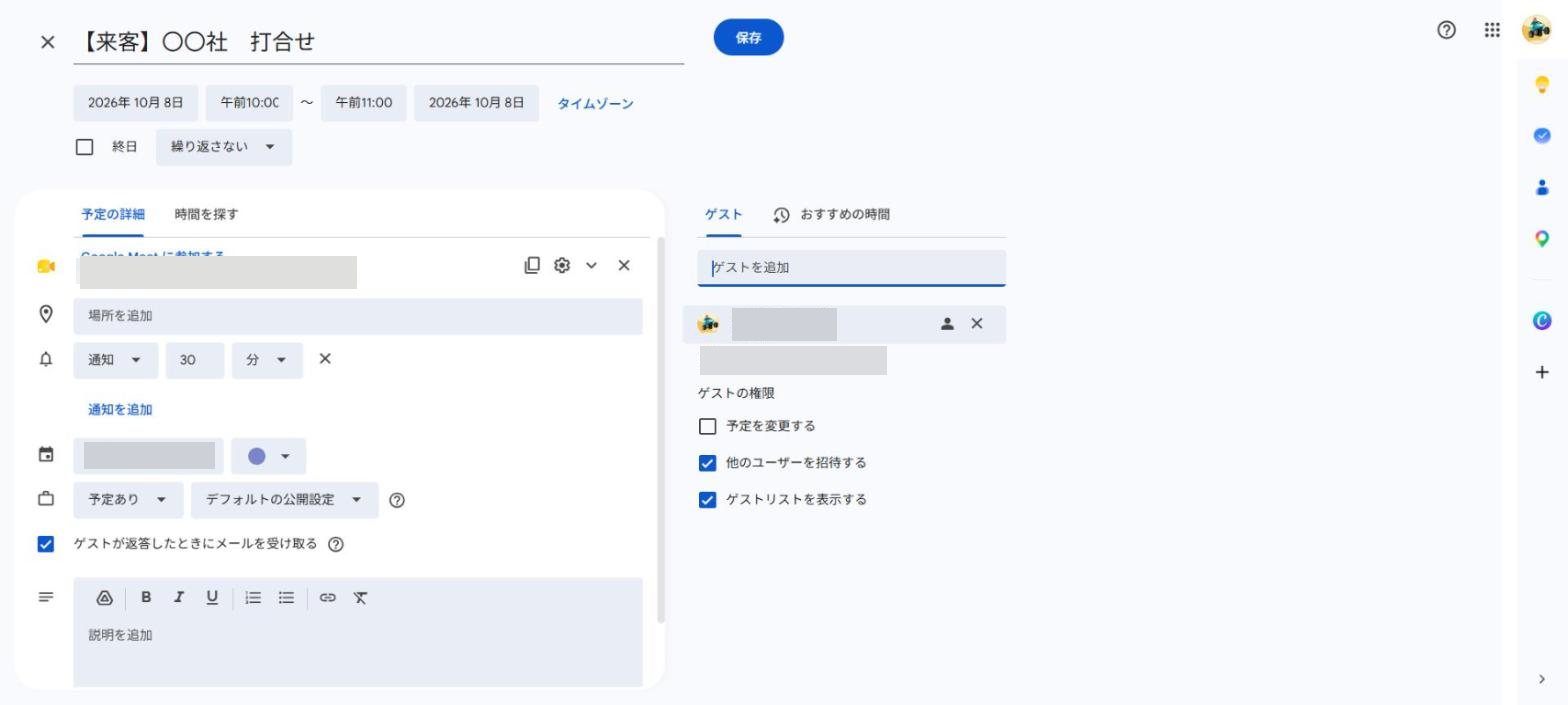This screenshot has width=1568, height=705.
Task: Toggle bold formatting in description
Action: point(146,597)
